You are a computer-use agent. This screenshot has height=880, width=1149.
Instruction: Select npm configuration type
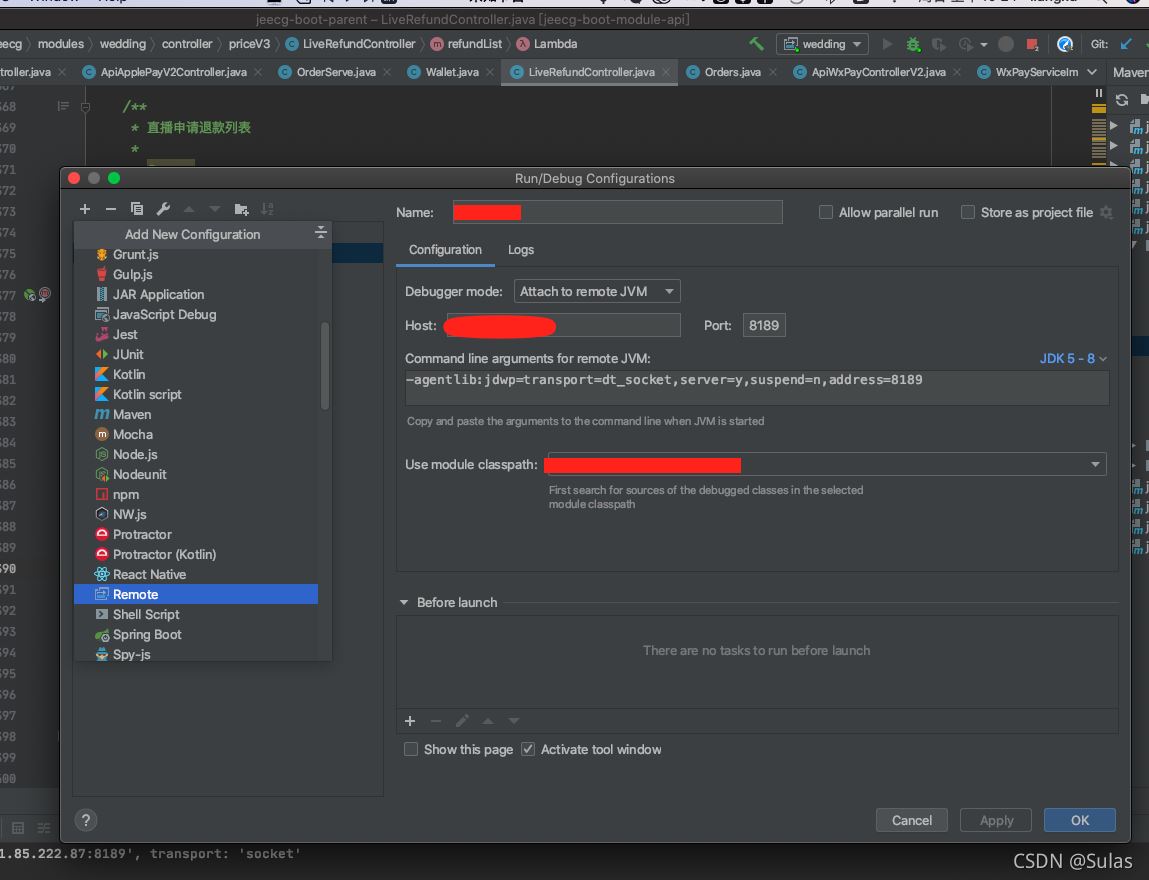click(x=196, y=495)
